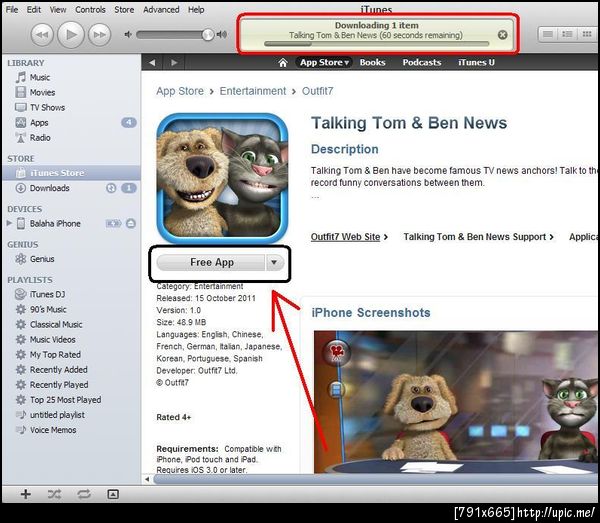
Task: Open the iTunes Store home icon
Action: pos(283,62)
